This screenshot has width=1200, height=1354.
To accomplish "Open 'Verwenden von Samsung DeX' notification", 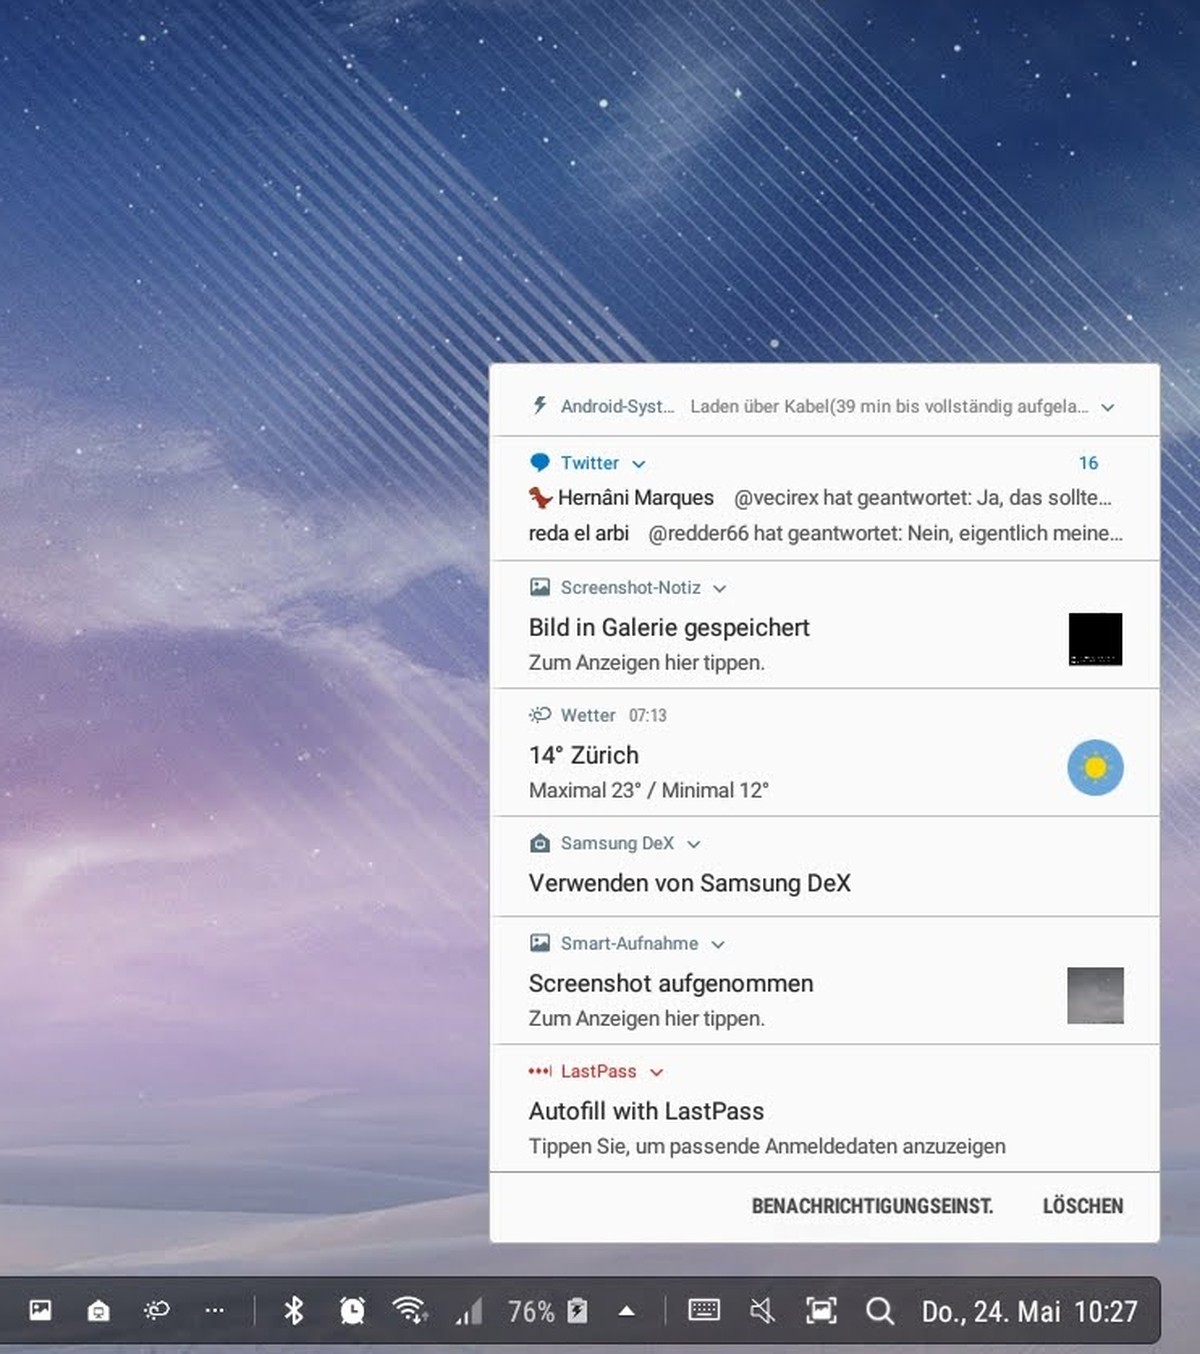I will 690,883.
